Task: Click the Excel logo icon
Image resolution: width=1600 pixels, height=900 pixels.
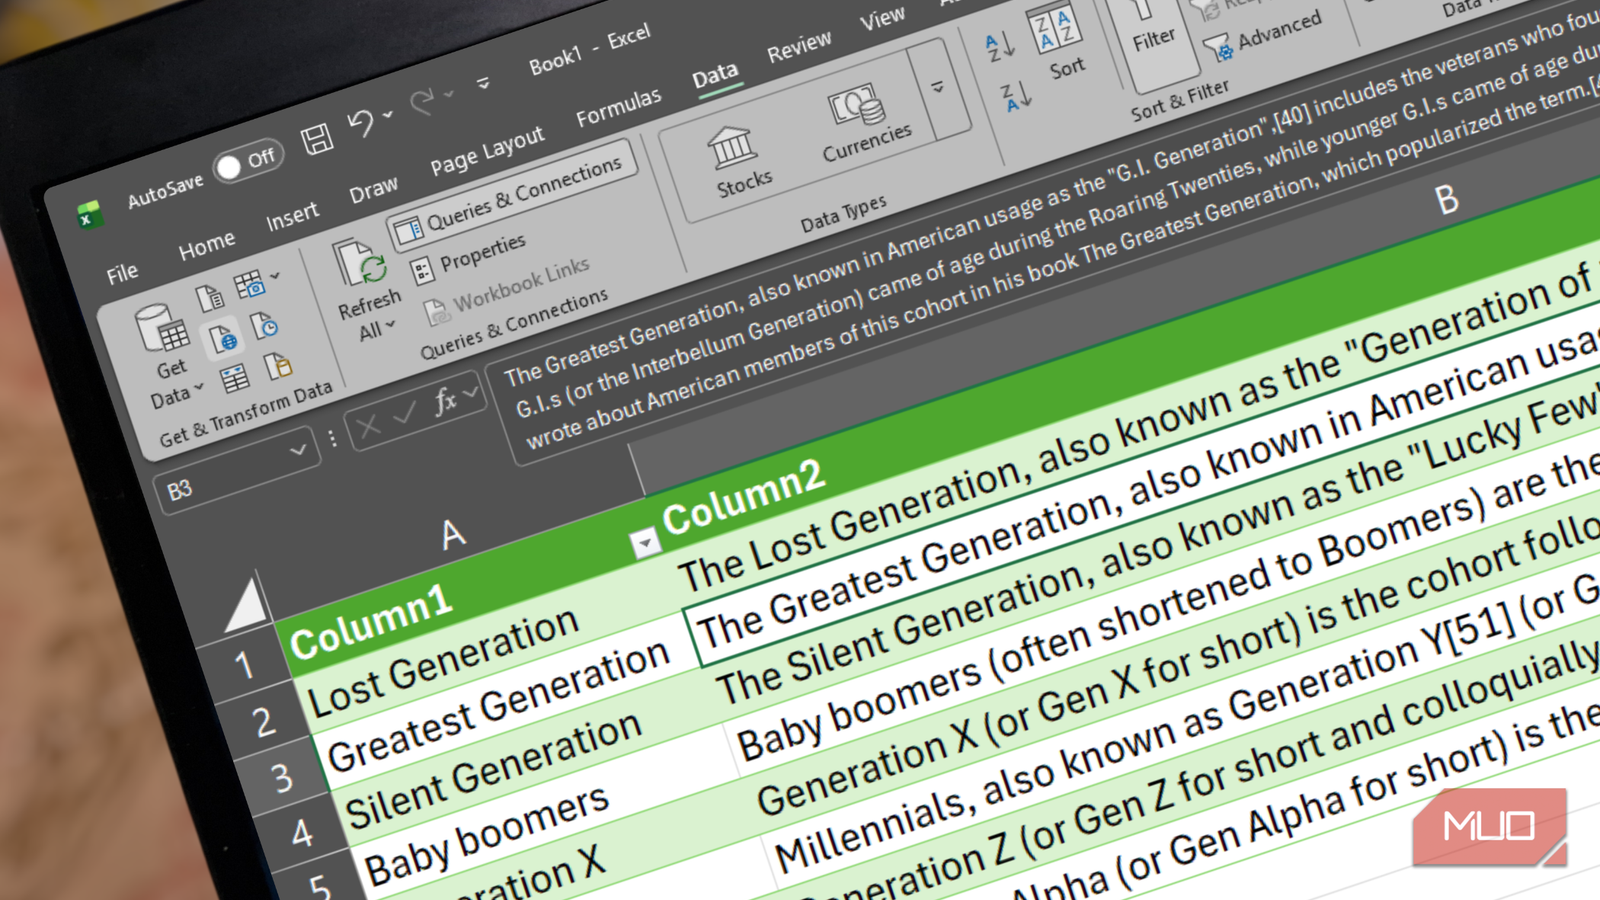Action: tap(90, 214)
